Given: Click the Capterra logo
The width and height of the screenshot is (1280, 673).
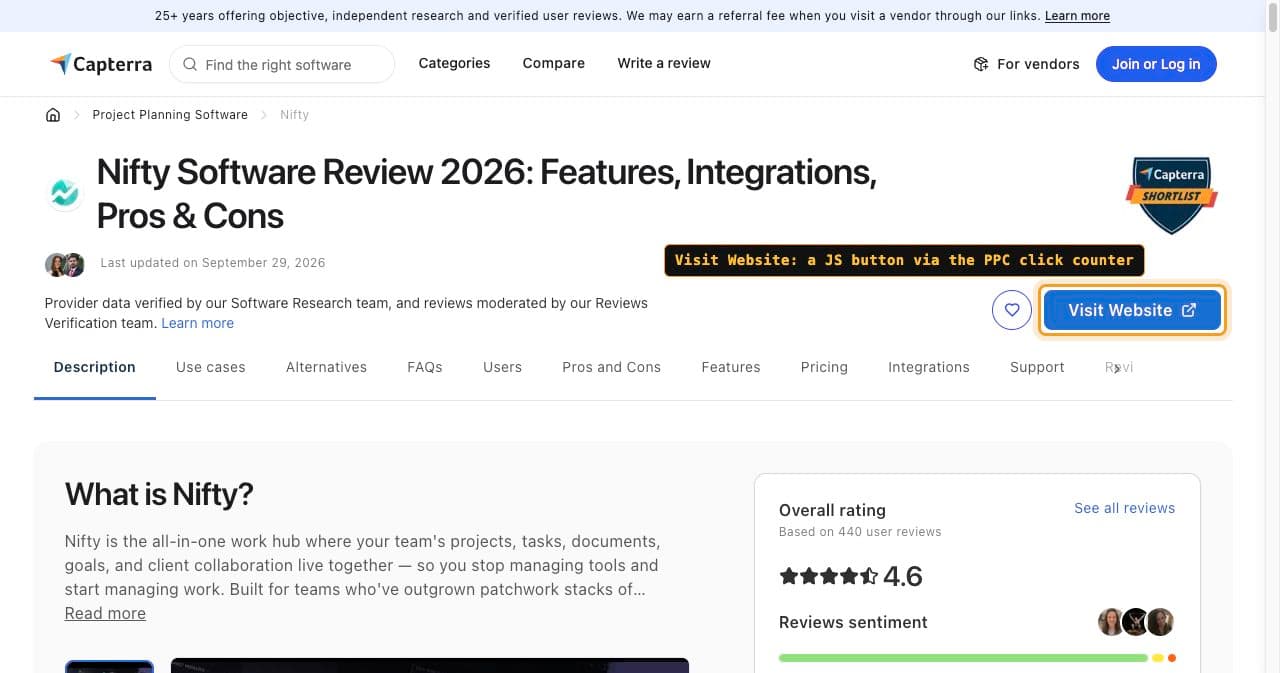Looking at the screenshot, I should coord(101,64).
